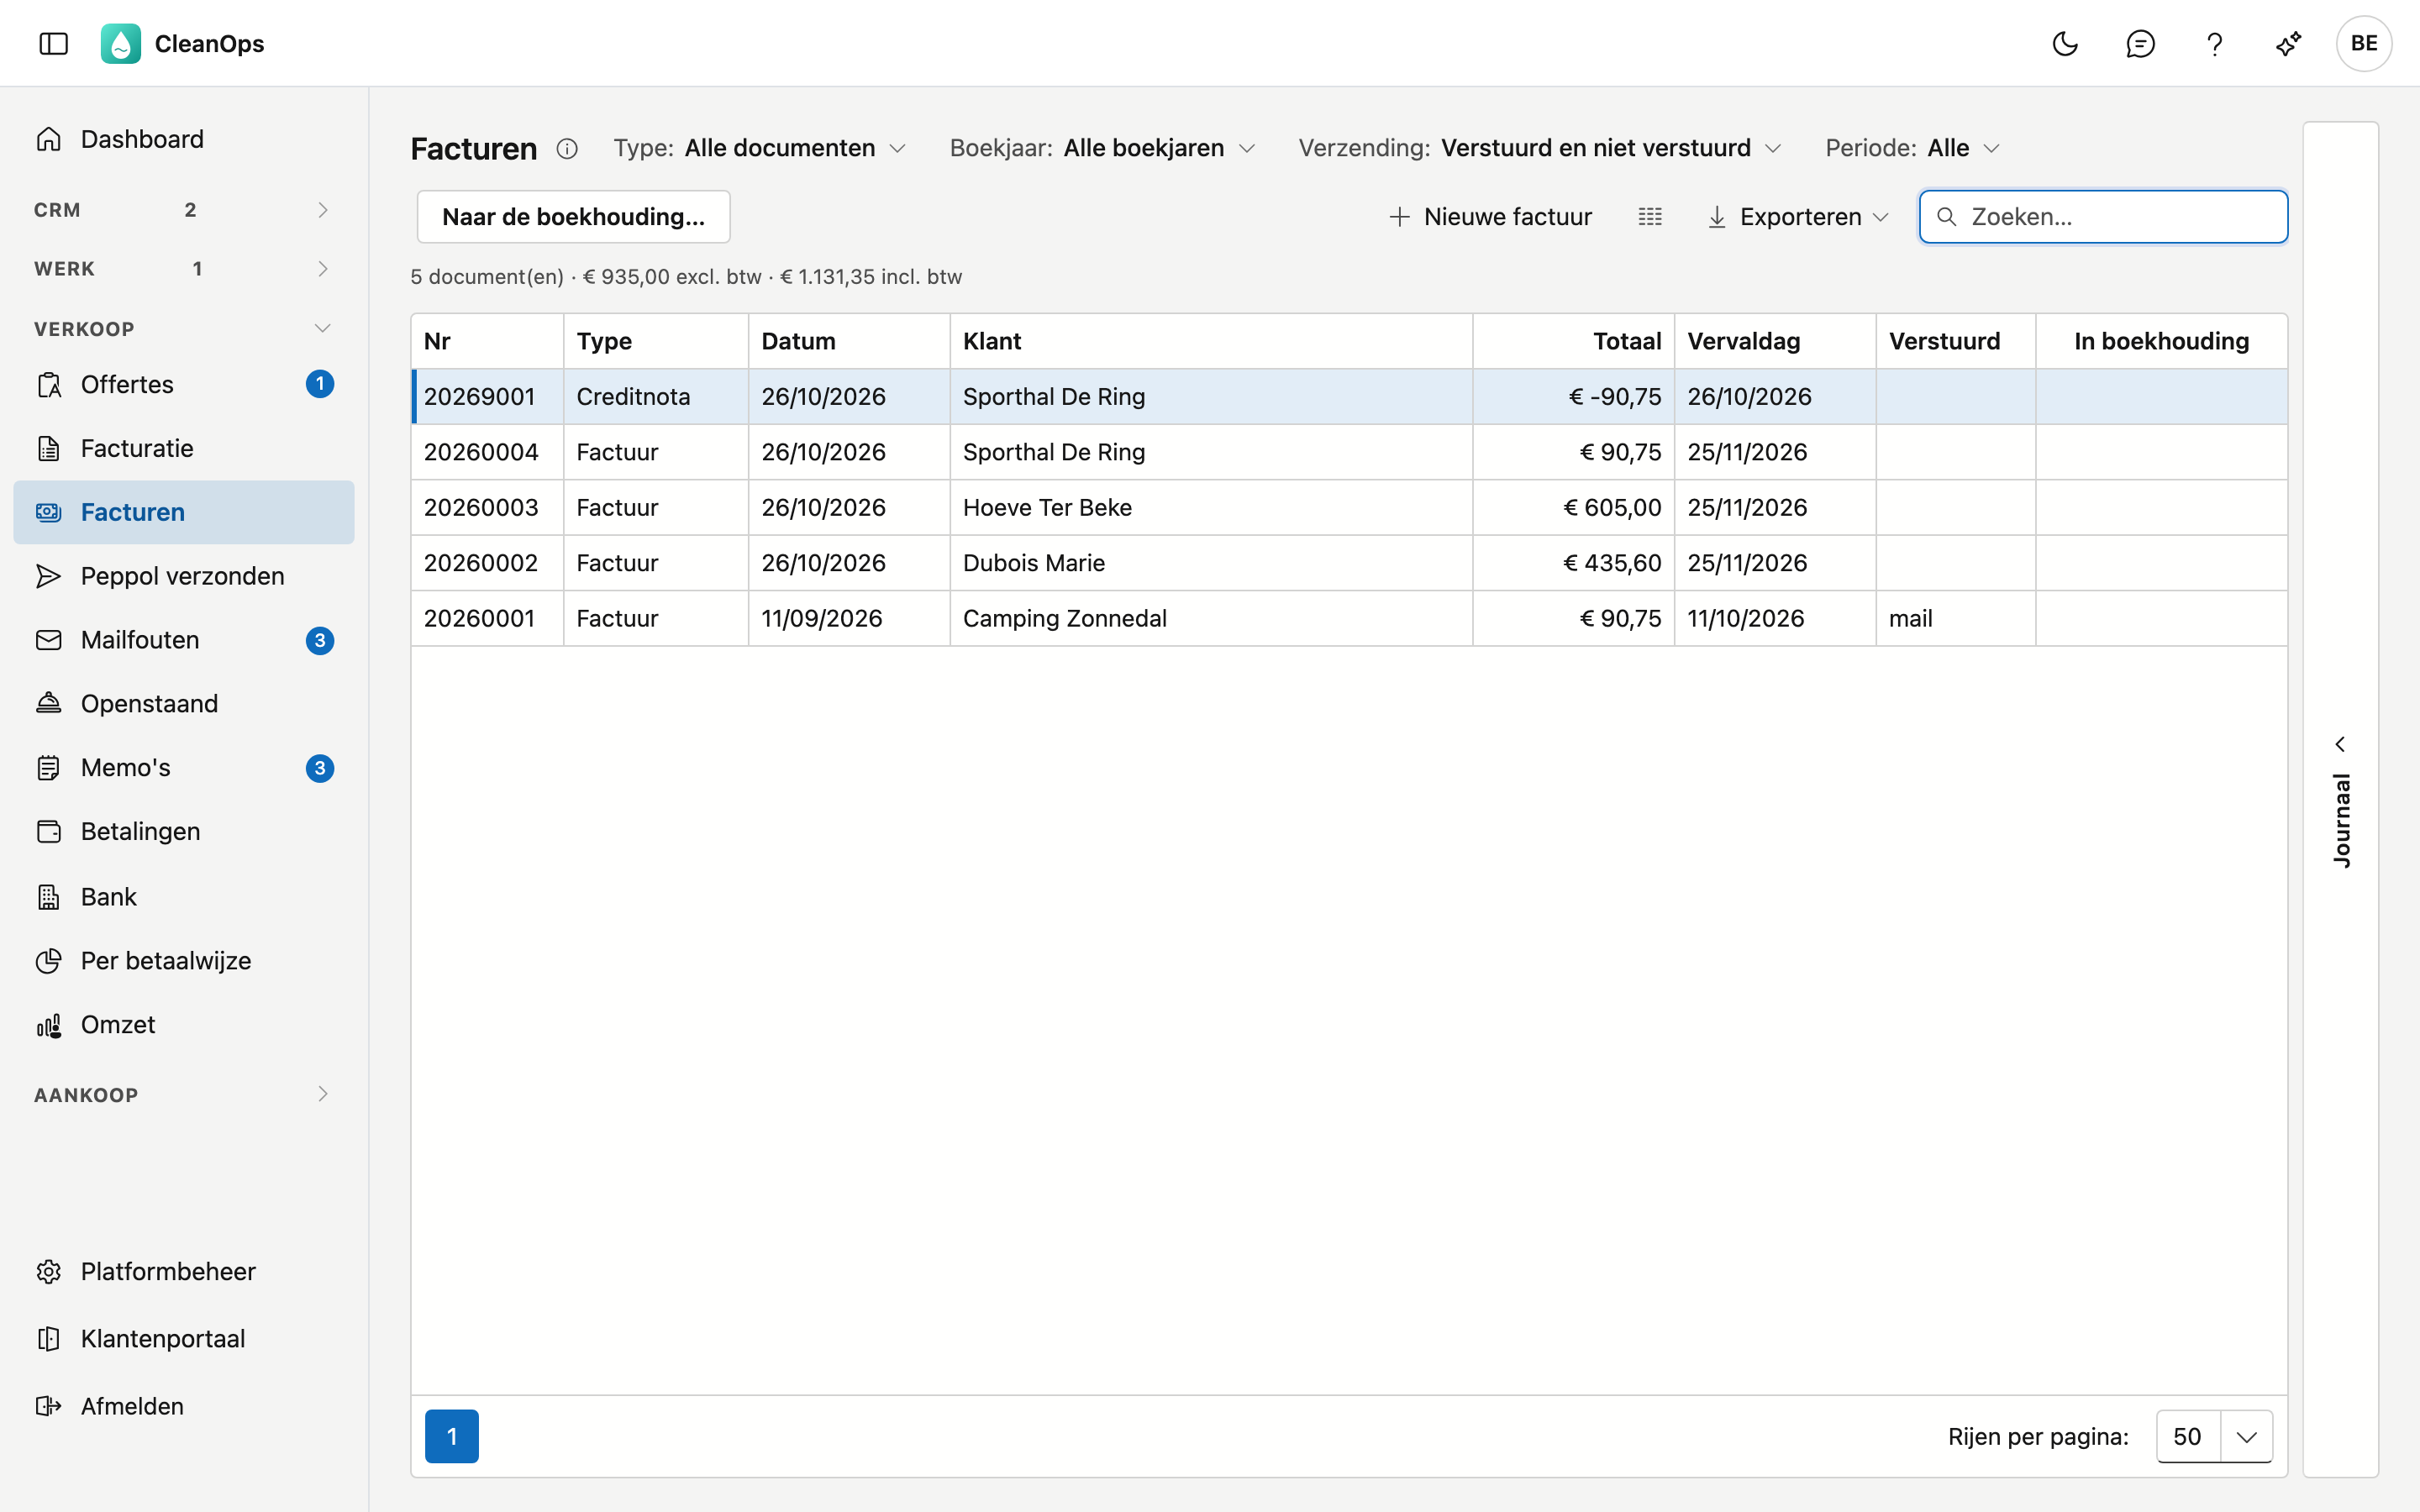Open Omzet in the sidebar

[184, 1024]
